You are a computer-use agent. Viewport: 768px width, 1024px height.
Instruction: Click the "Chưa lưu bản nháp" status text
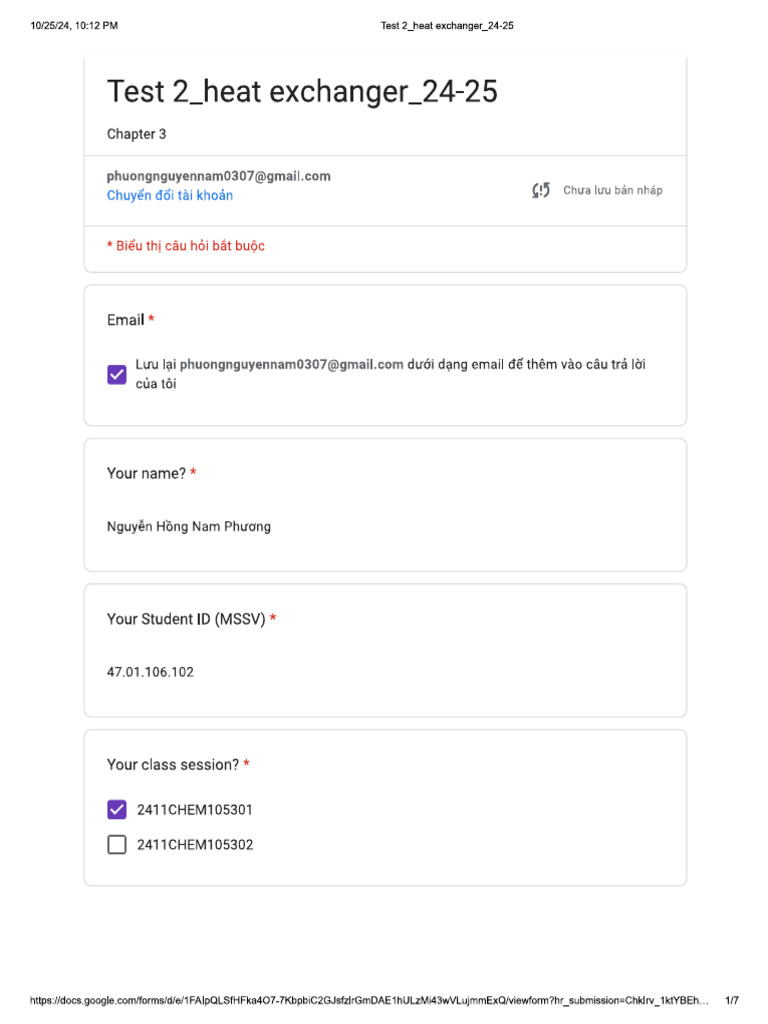pos(612,190)
